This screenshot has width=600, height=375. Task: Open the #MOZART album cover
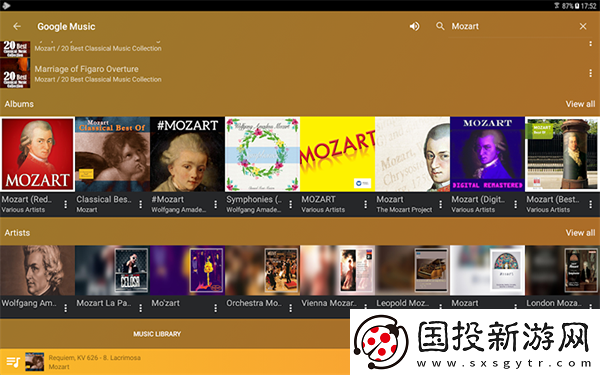(x=188, y=154)
